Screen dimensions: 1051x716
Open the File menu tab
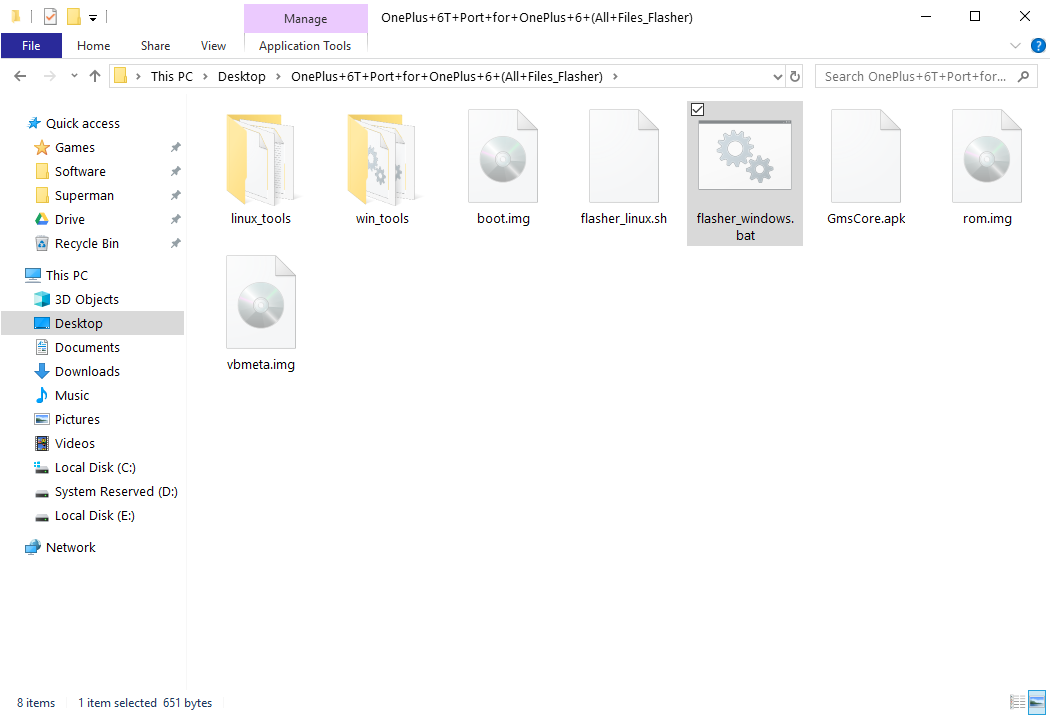coord(32,46)
